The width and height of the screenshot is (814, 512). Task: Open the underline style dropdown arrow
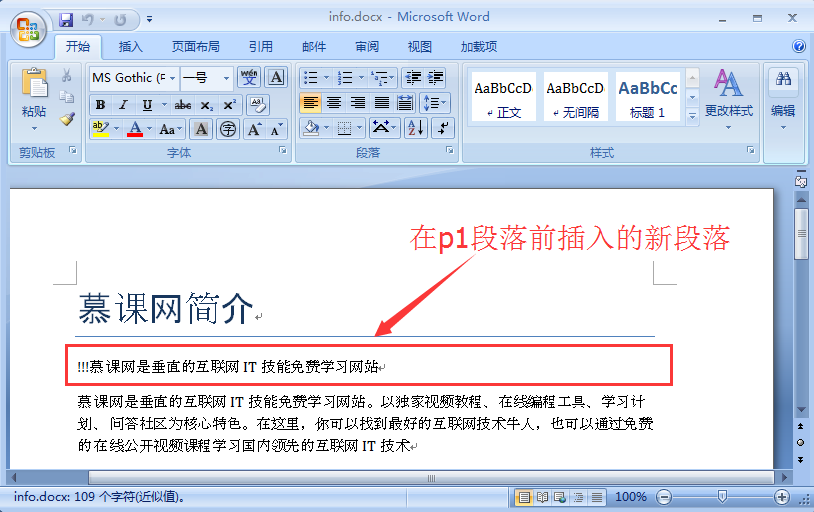pos(164,105)
